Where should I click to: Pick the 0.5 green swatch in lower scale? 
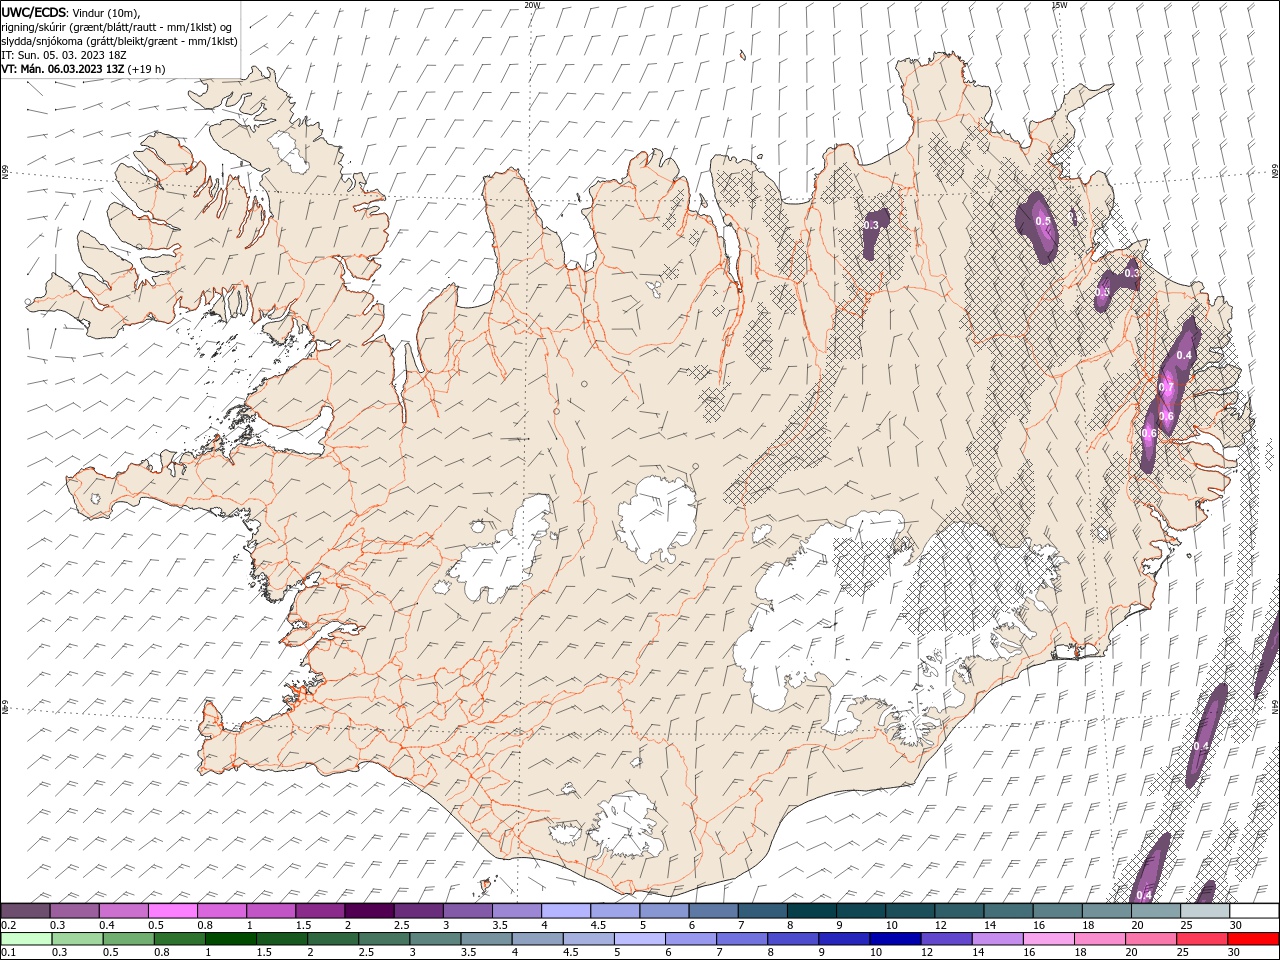click(130, 939)
